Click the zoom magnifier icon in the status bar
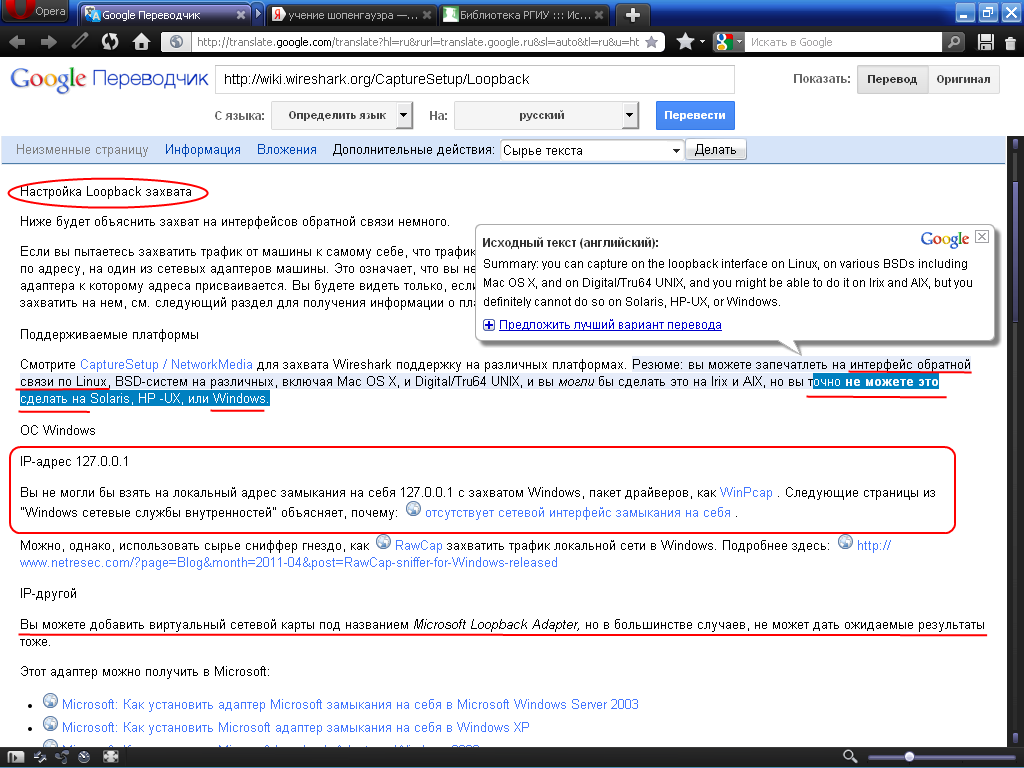The height and width of the screenshot is (768, 1024). (x=850, y=756)
